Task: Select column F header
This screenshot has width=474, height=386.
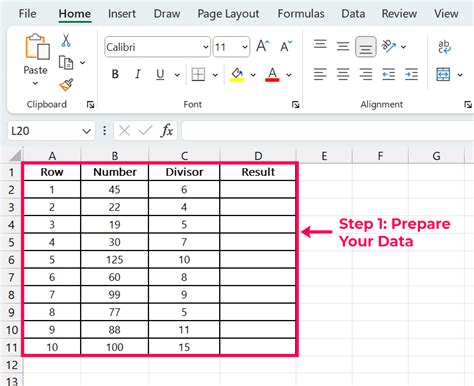Action: click(380, 156)
